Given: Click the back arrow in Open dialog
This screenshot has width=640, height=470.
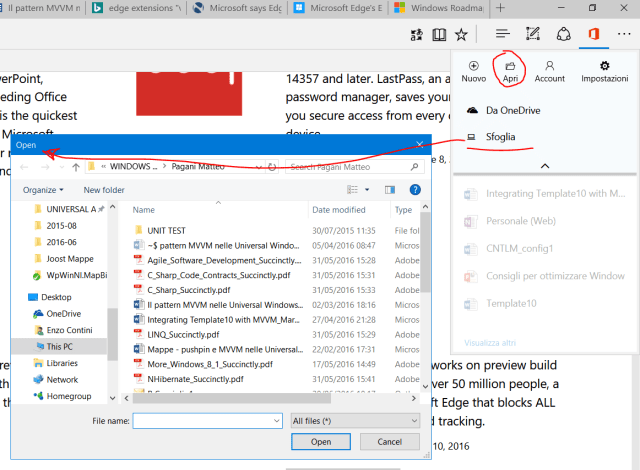Looking at the screenshot, I should click(24, 167).
